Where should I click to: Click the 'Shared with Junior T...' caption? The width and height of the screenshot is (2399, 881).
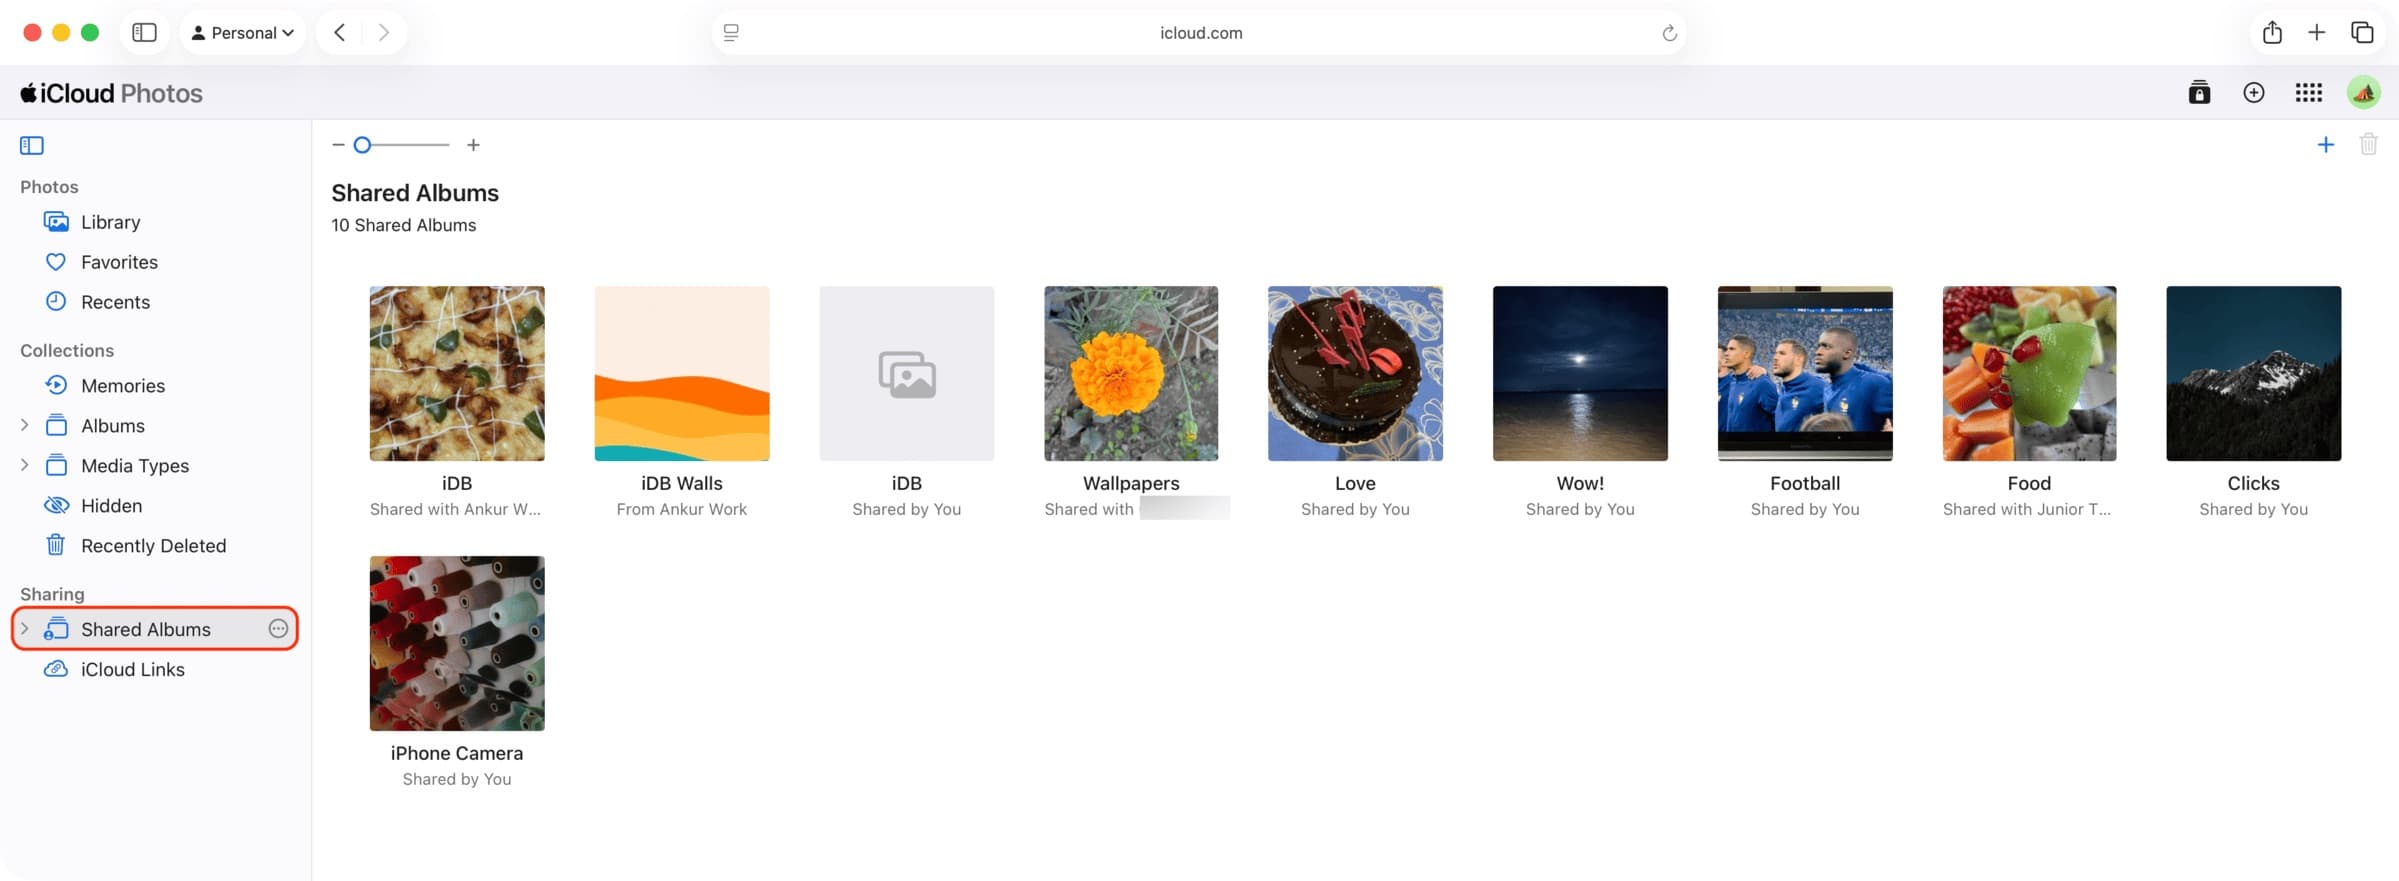(x=2027, y=509)
